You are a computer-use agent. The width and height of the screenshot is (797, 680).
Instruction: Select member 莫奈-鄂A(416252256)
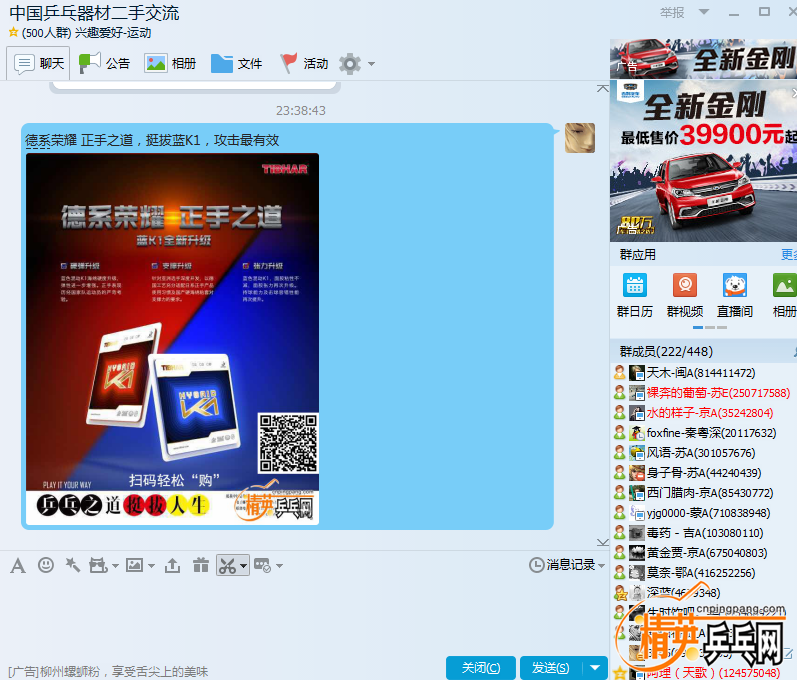[x=703, y=573]
